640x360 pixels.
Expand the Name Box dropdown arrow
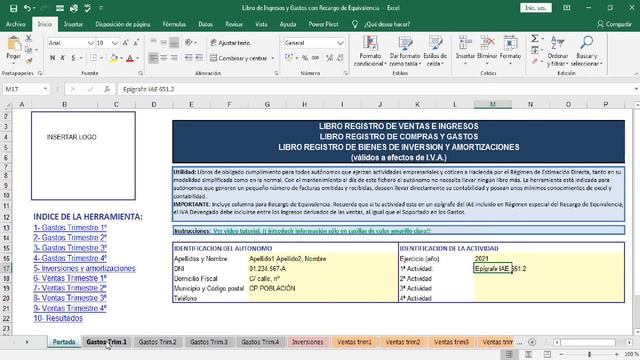(45, 89)
